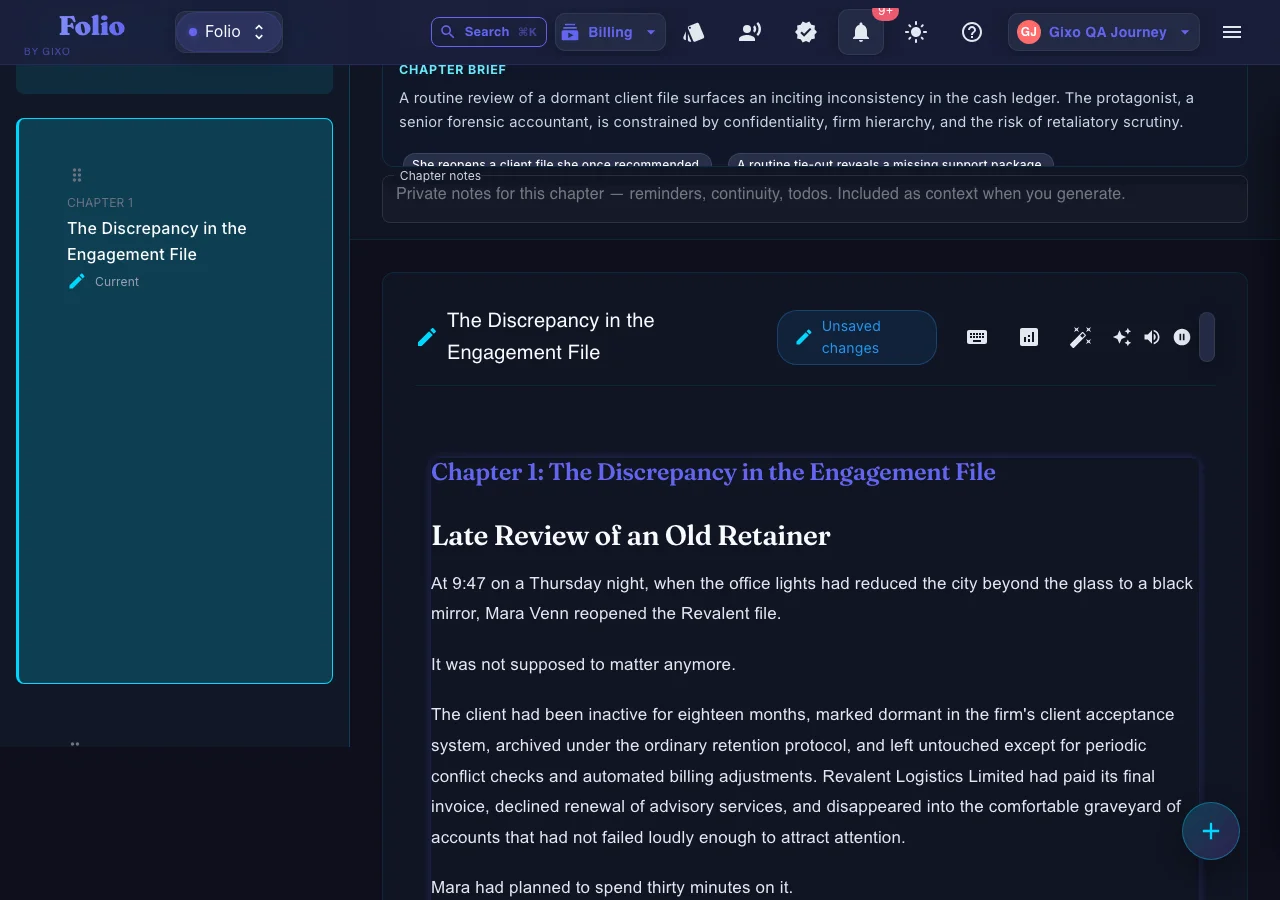Click purple 'Chapter 1: The Discrepancy' heading
The image size is (1280, 900).
713,472
